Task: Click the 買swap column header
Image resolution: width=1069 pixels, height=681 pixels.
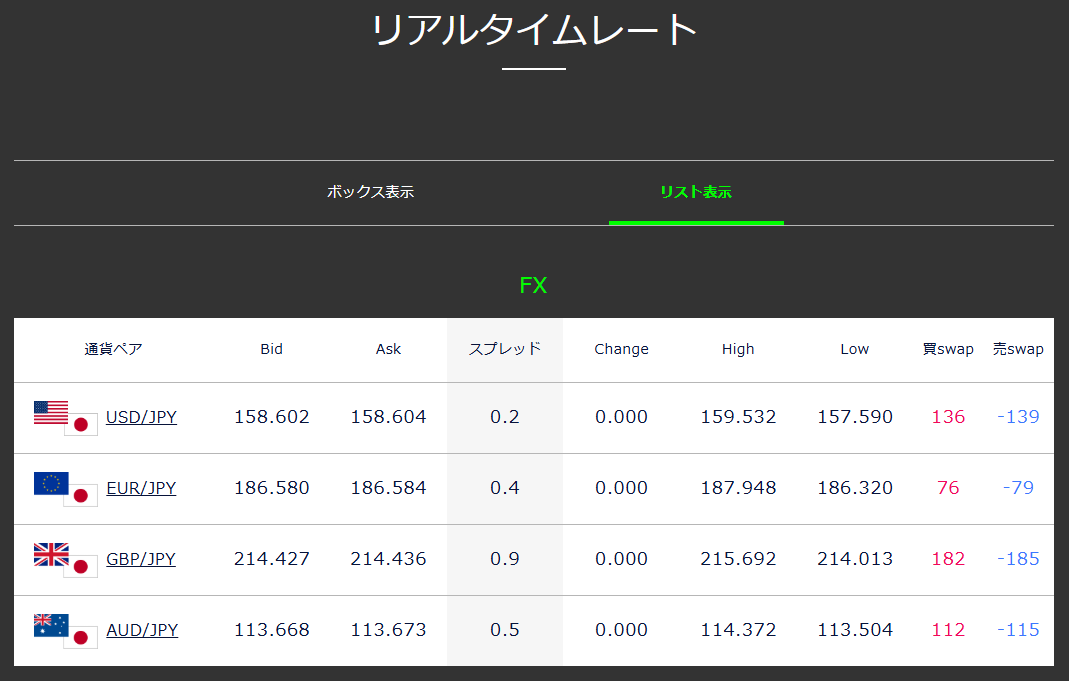Action: coord(948,349)
